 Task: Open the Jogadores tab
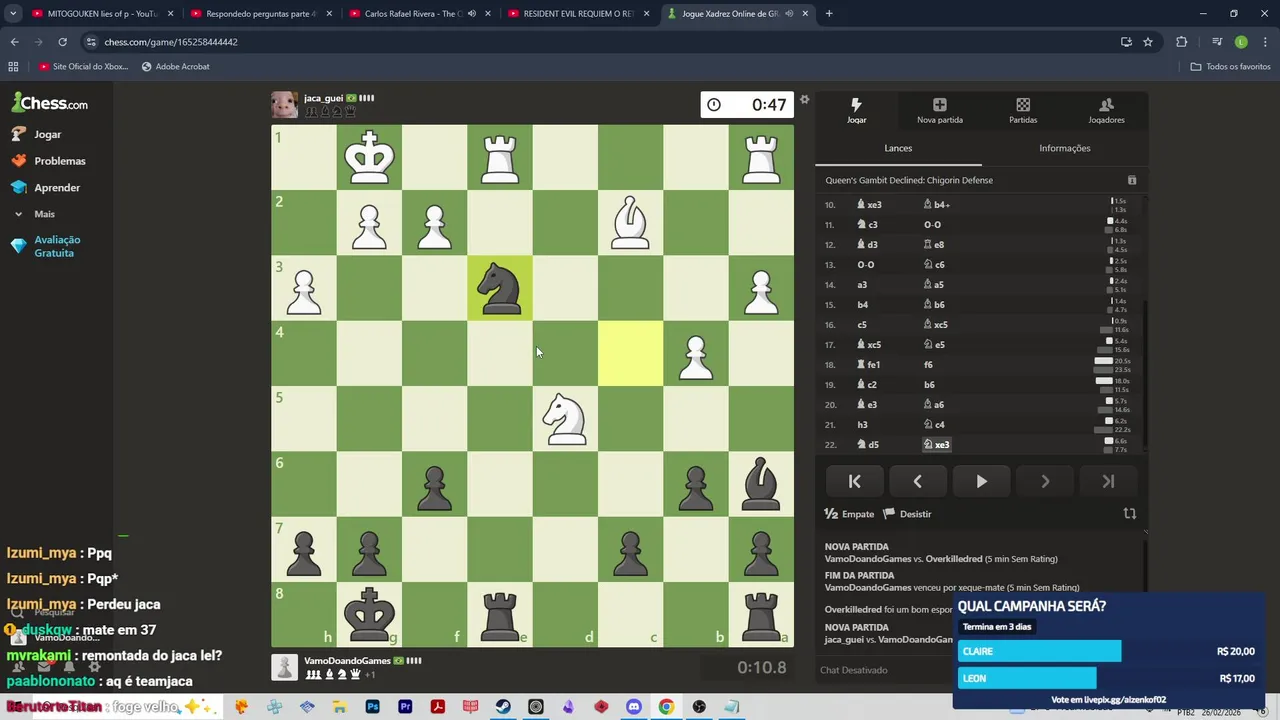1106,110
